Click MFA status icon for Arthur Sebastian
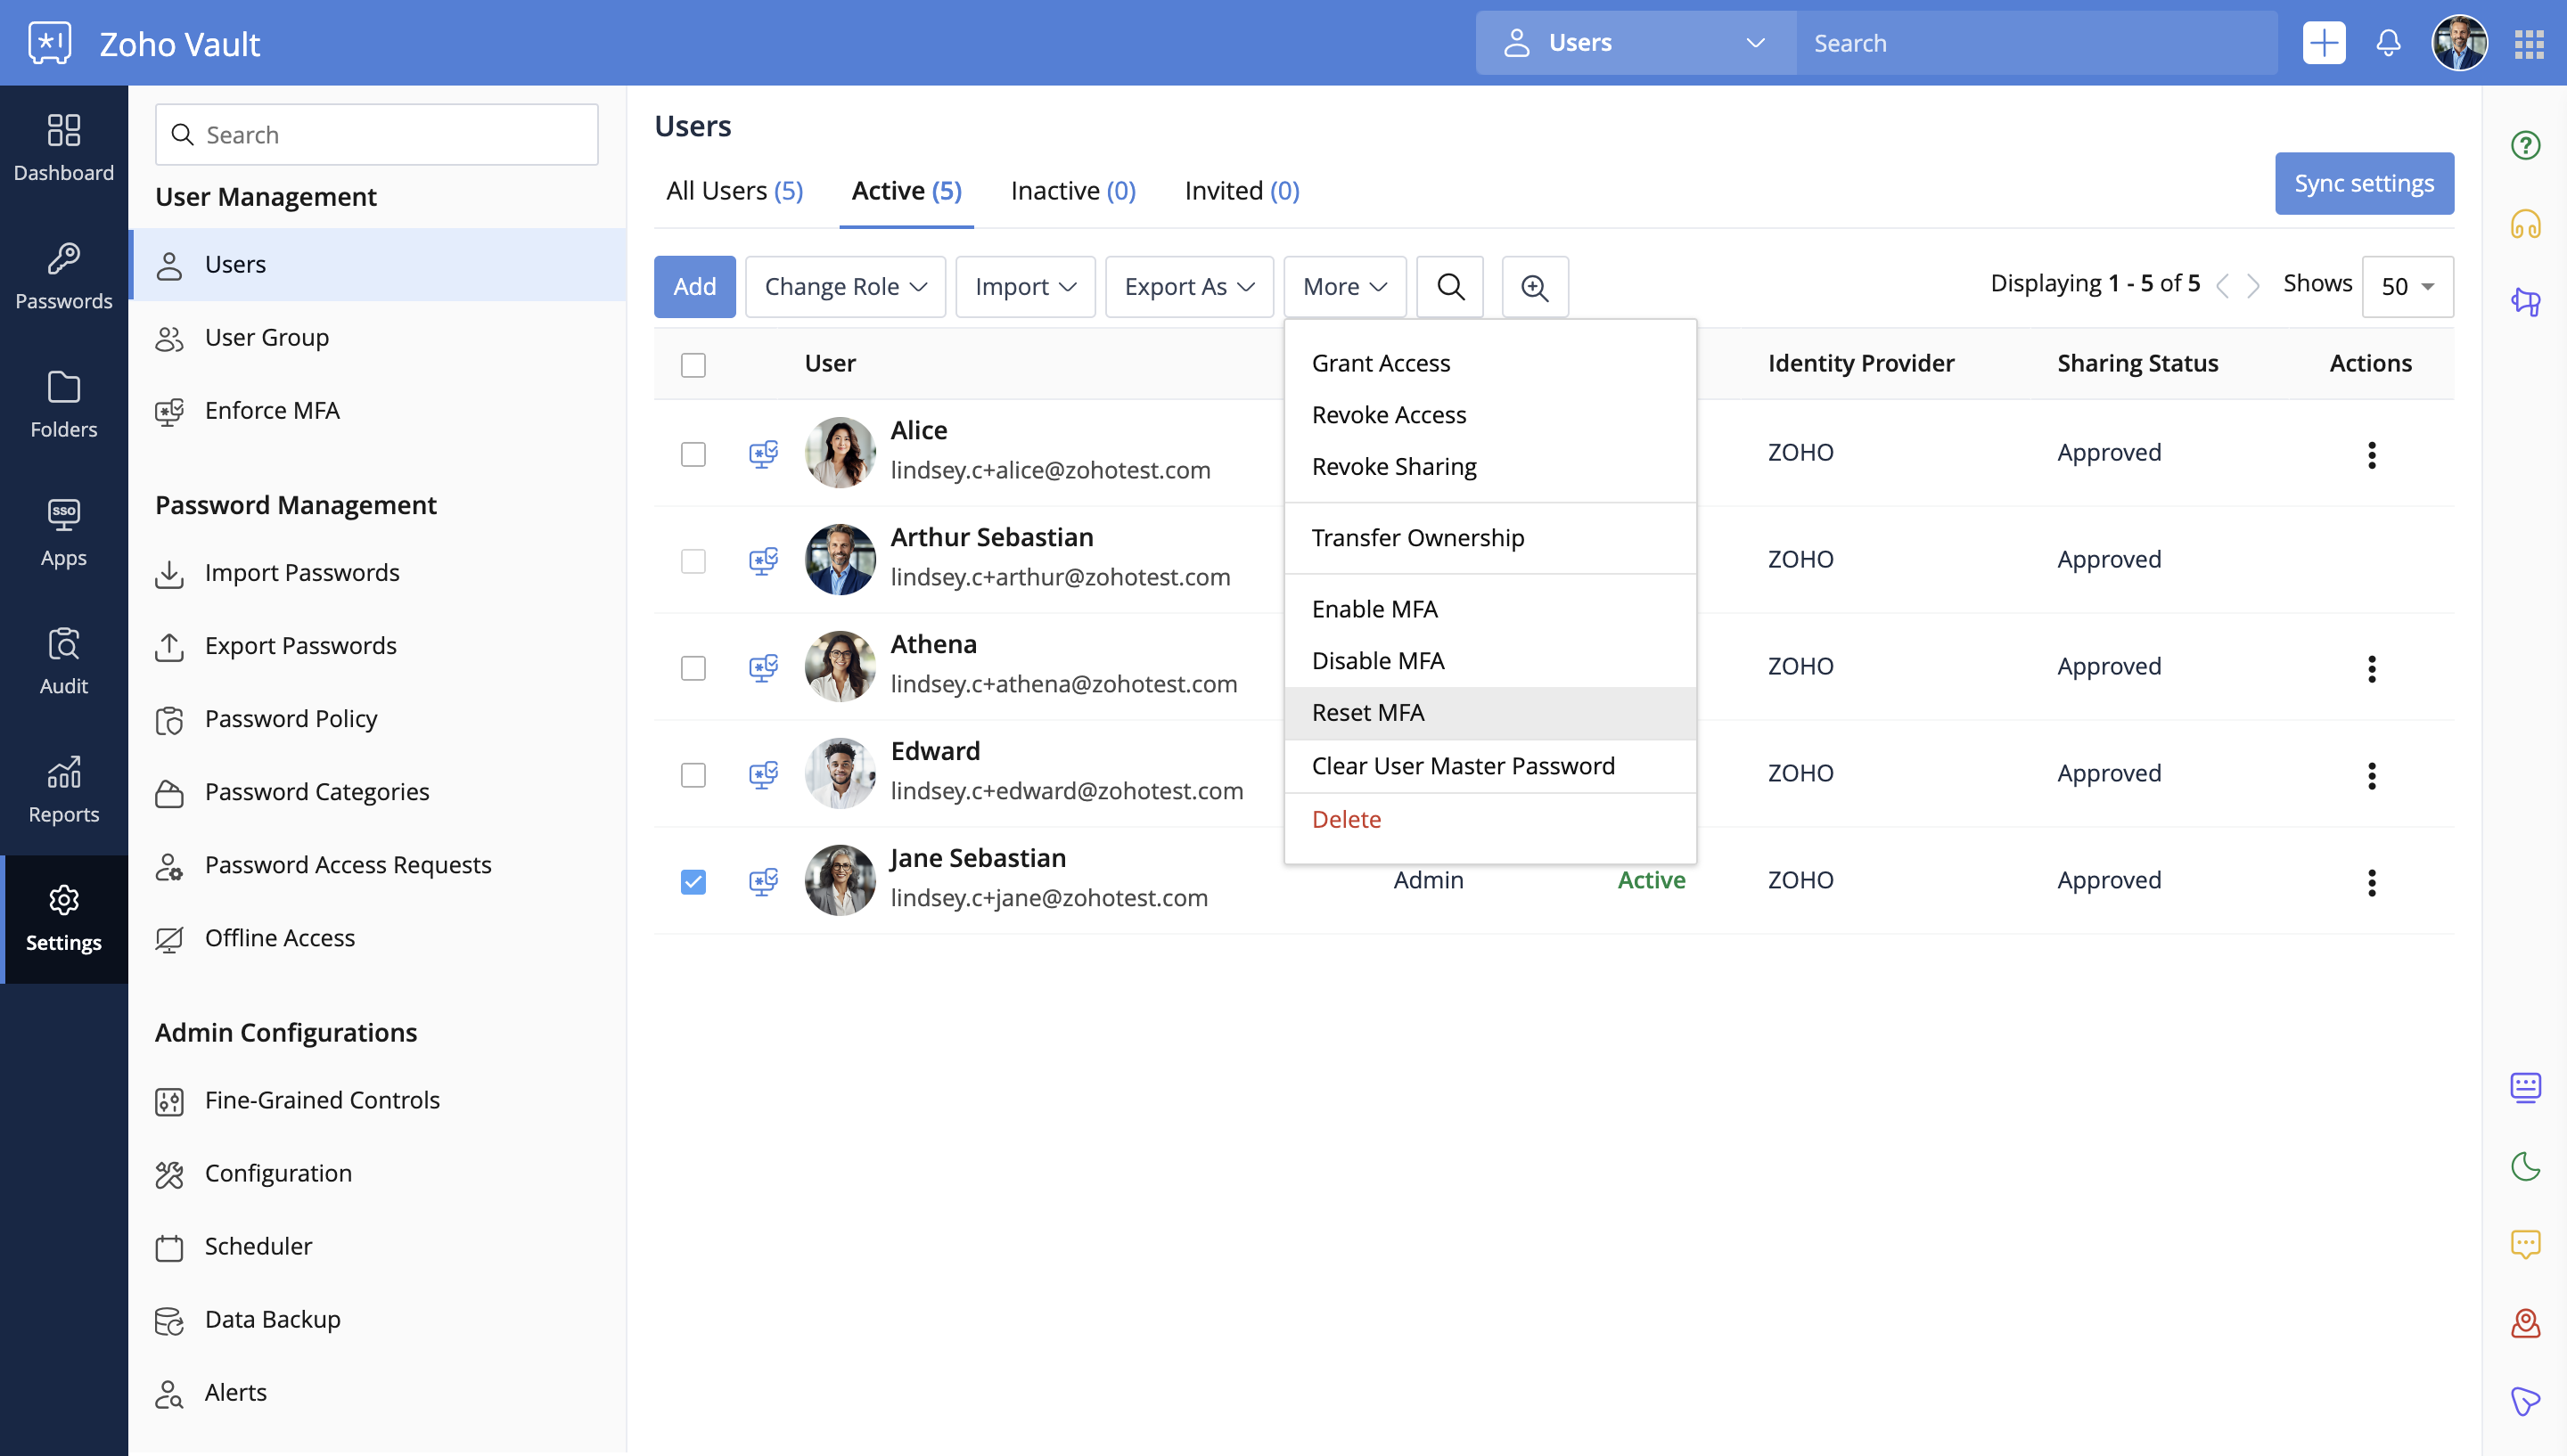 tap(764, 561)
